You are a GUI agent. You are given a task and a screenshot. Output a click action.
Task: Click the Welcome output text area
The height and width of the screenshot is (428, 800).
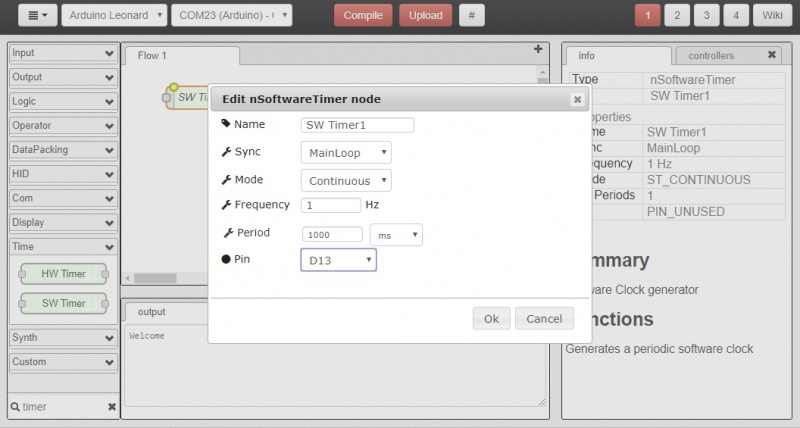pos(335,366)
